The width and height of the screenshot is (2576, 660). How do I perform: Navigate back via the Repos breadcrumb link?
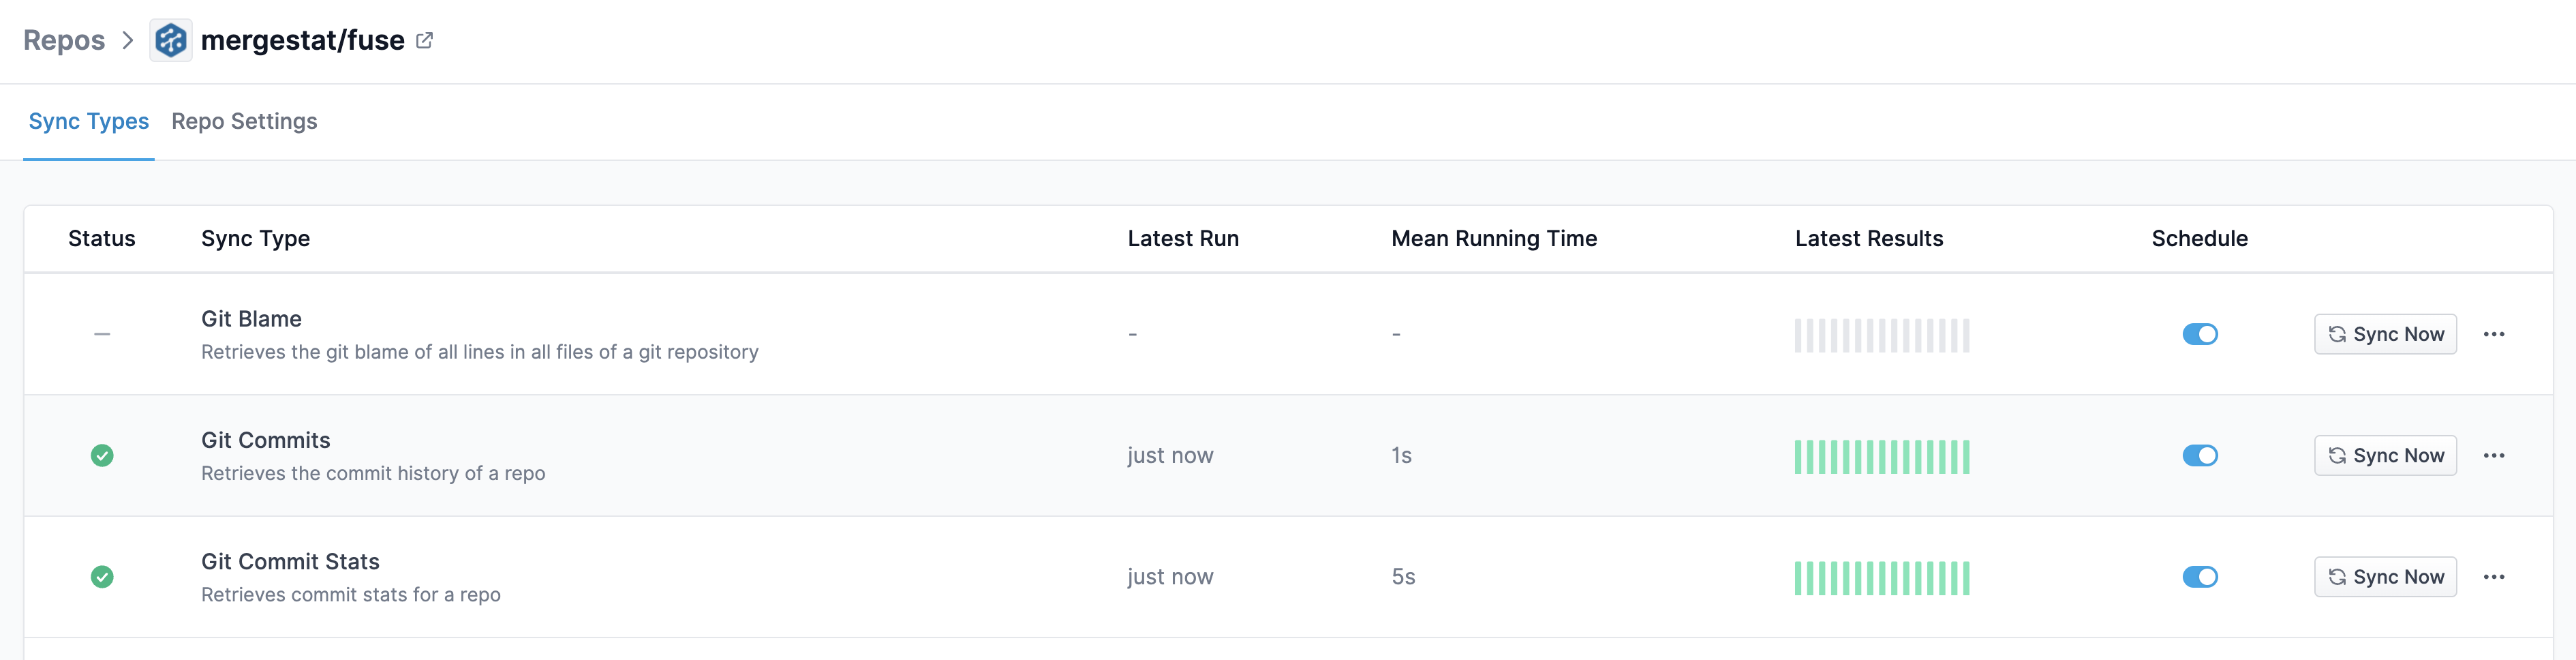64,40
